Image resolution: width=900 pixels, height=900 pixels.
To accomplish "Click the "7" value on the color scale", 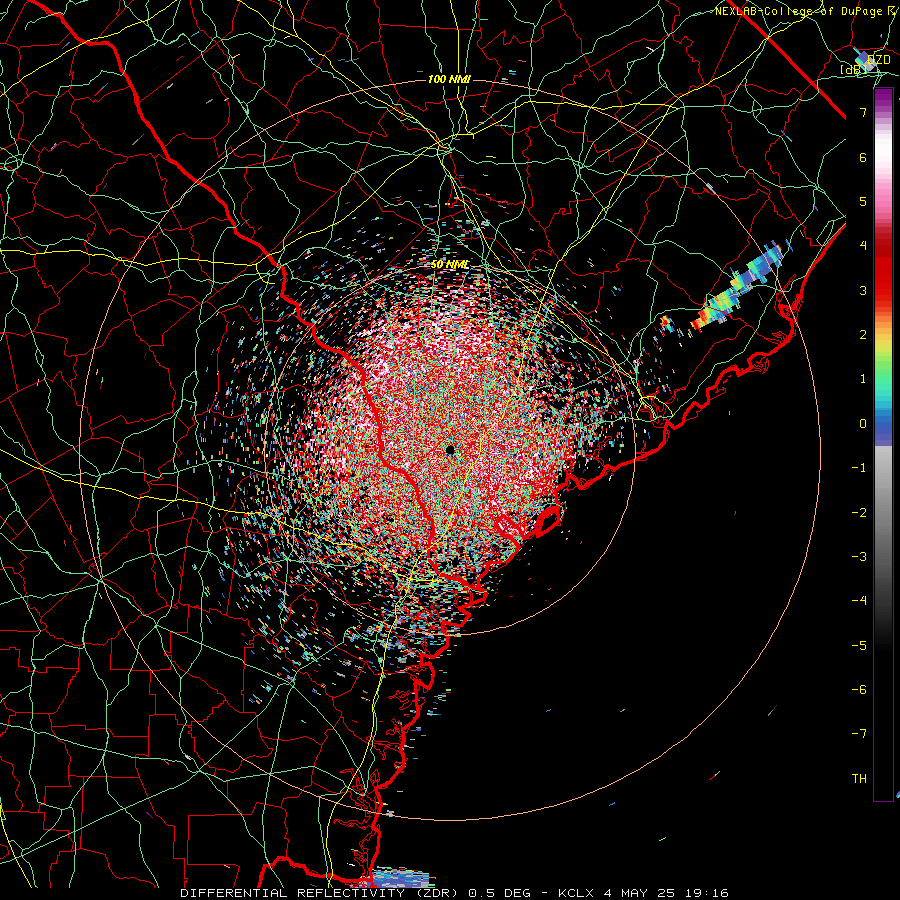I will tap(863, 112).
